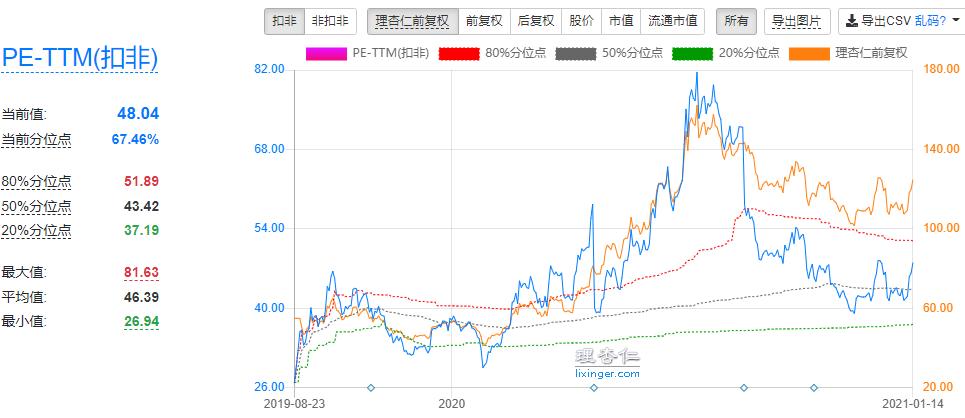Open the 乱码? help link
The width and height of the screenshot is (965, 418).
[930, 21]
